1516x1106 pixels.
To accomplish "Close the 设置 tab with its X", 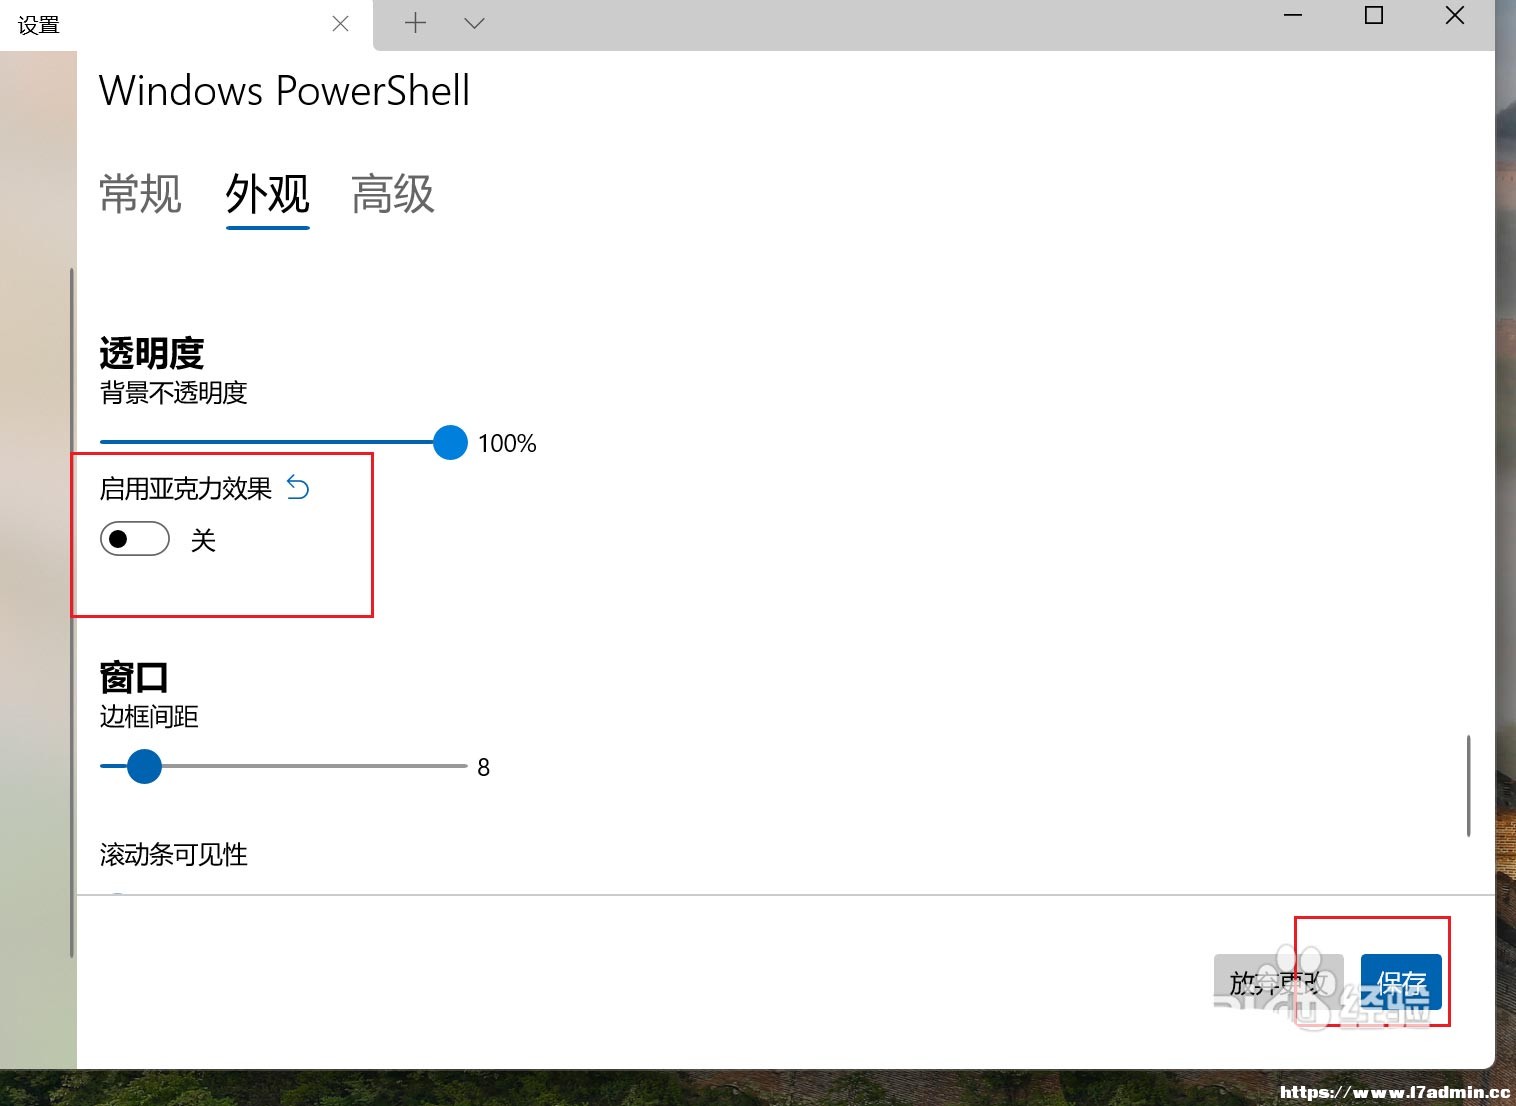I will click(340, 23).
